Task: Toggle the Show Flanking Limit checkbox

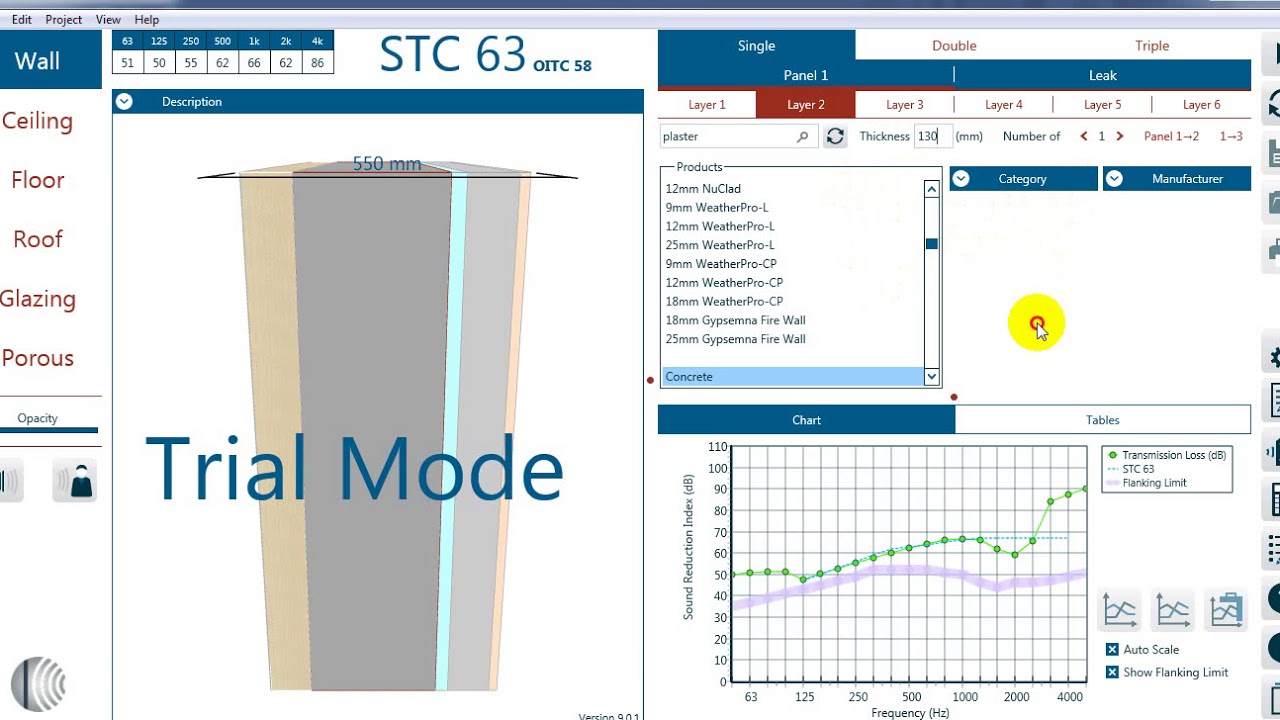Action: coord(1112,672)
